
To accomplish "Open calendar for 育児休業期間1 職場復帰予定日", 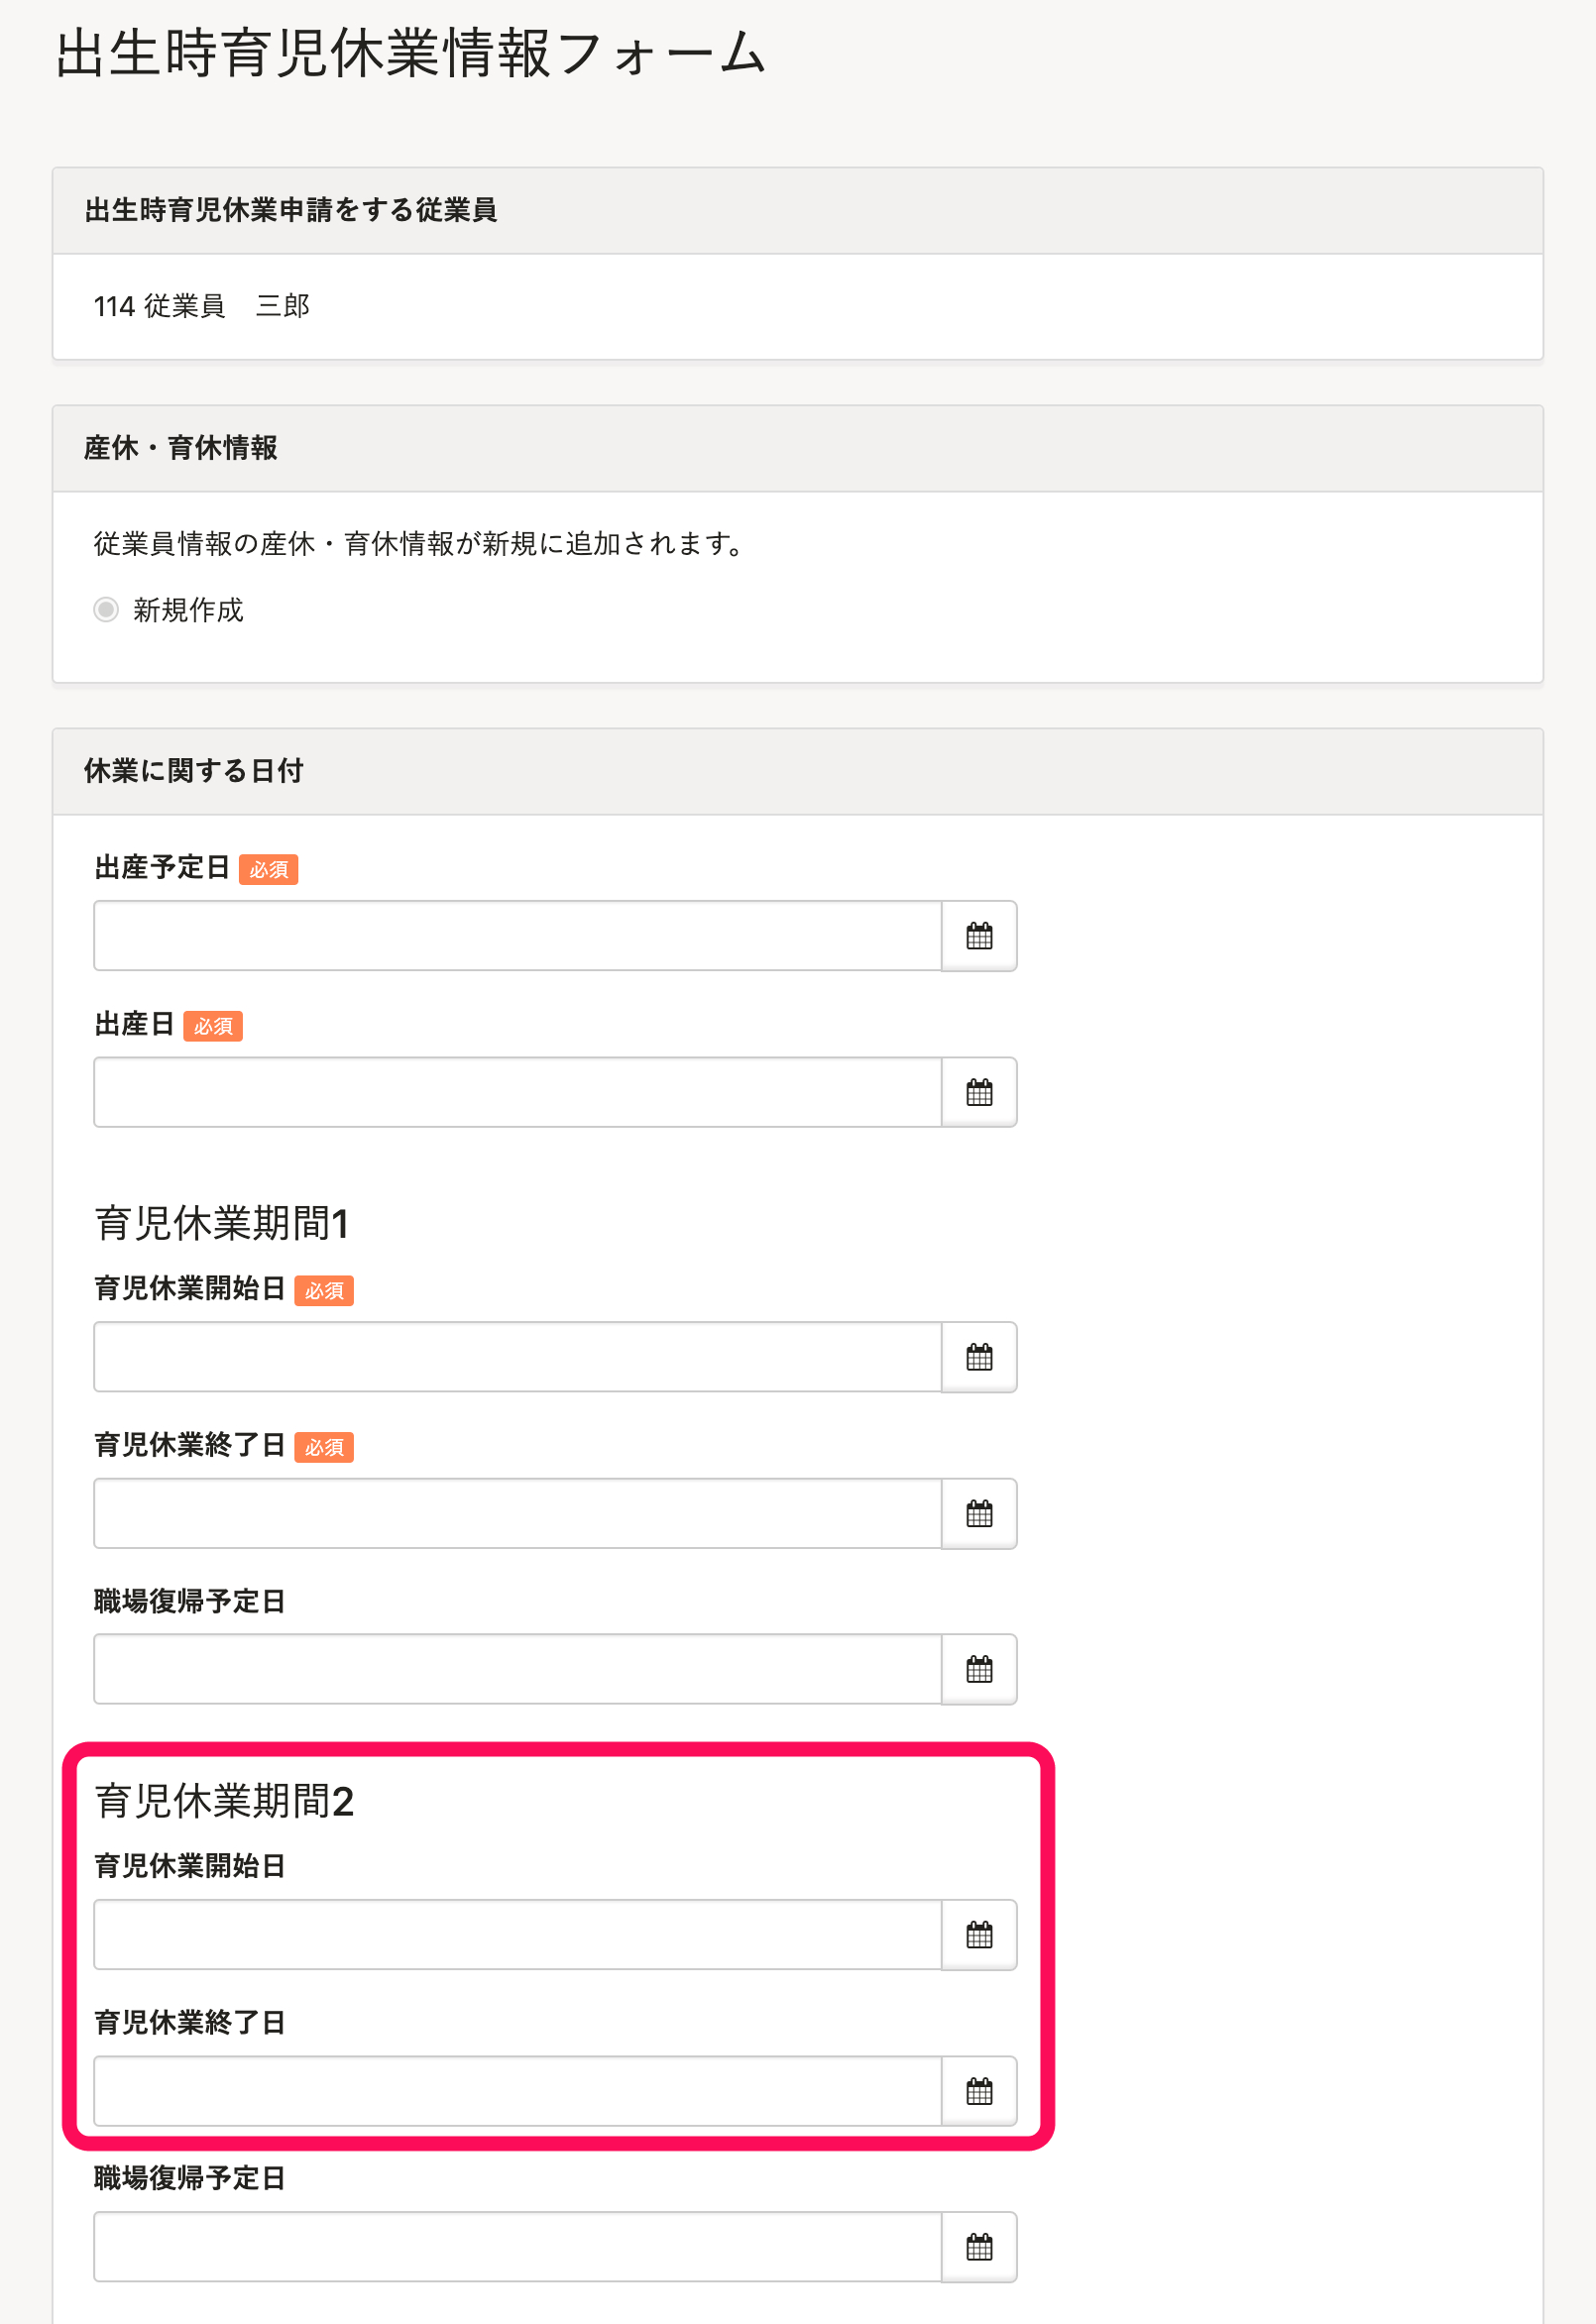I will (979, 1669).
